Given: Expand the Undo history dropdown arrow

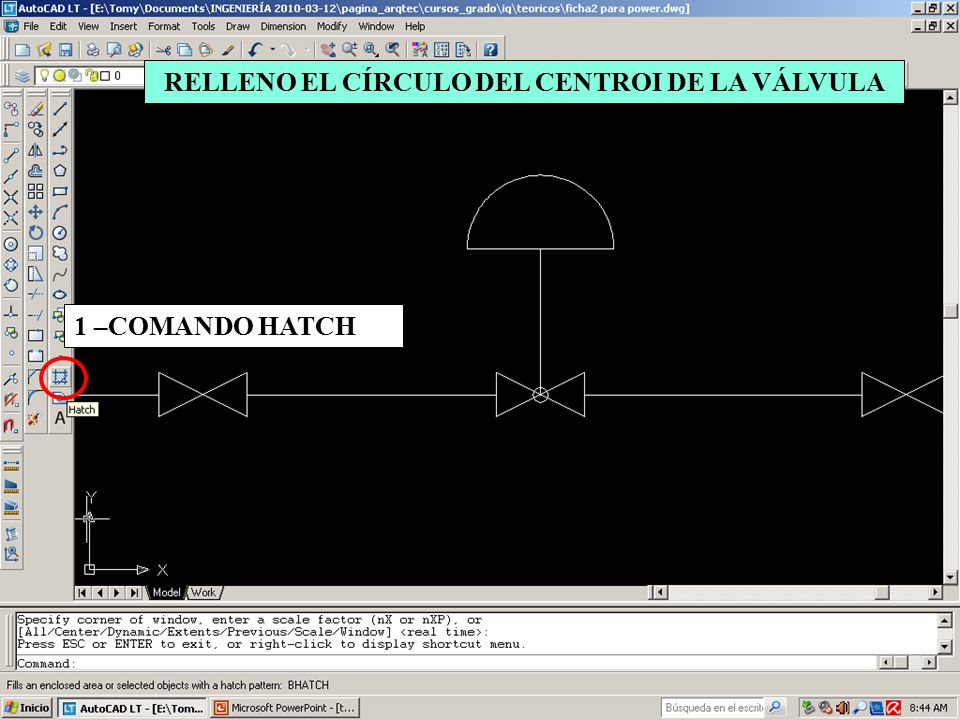Looking at the screenshot, I should 272,50.
